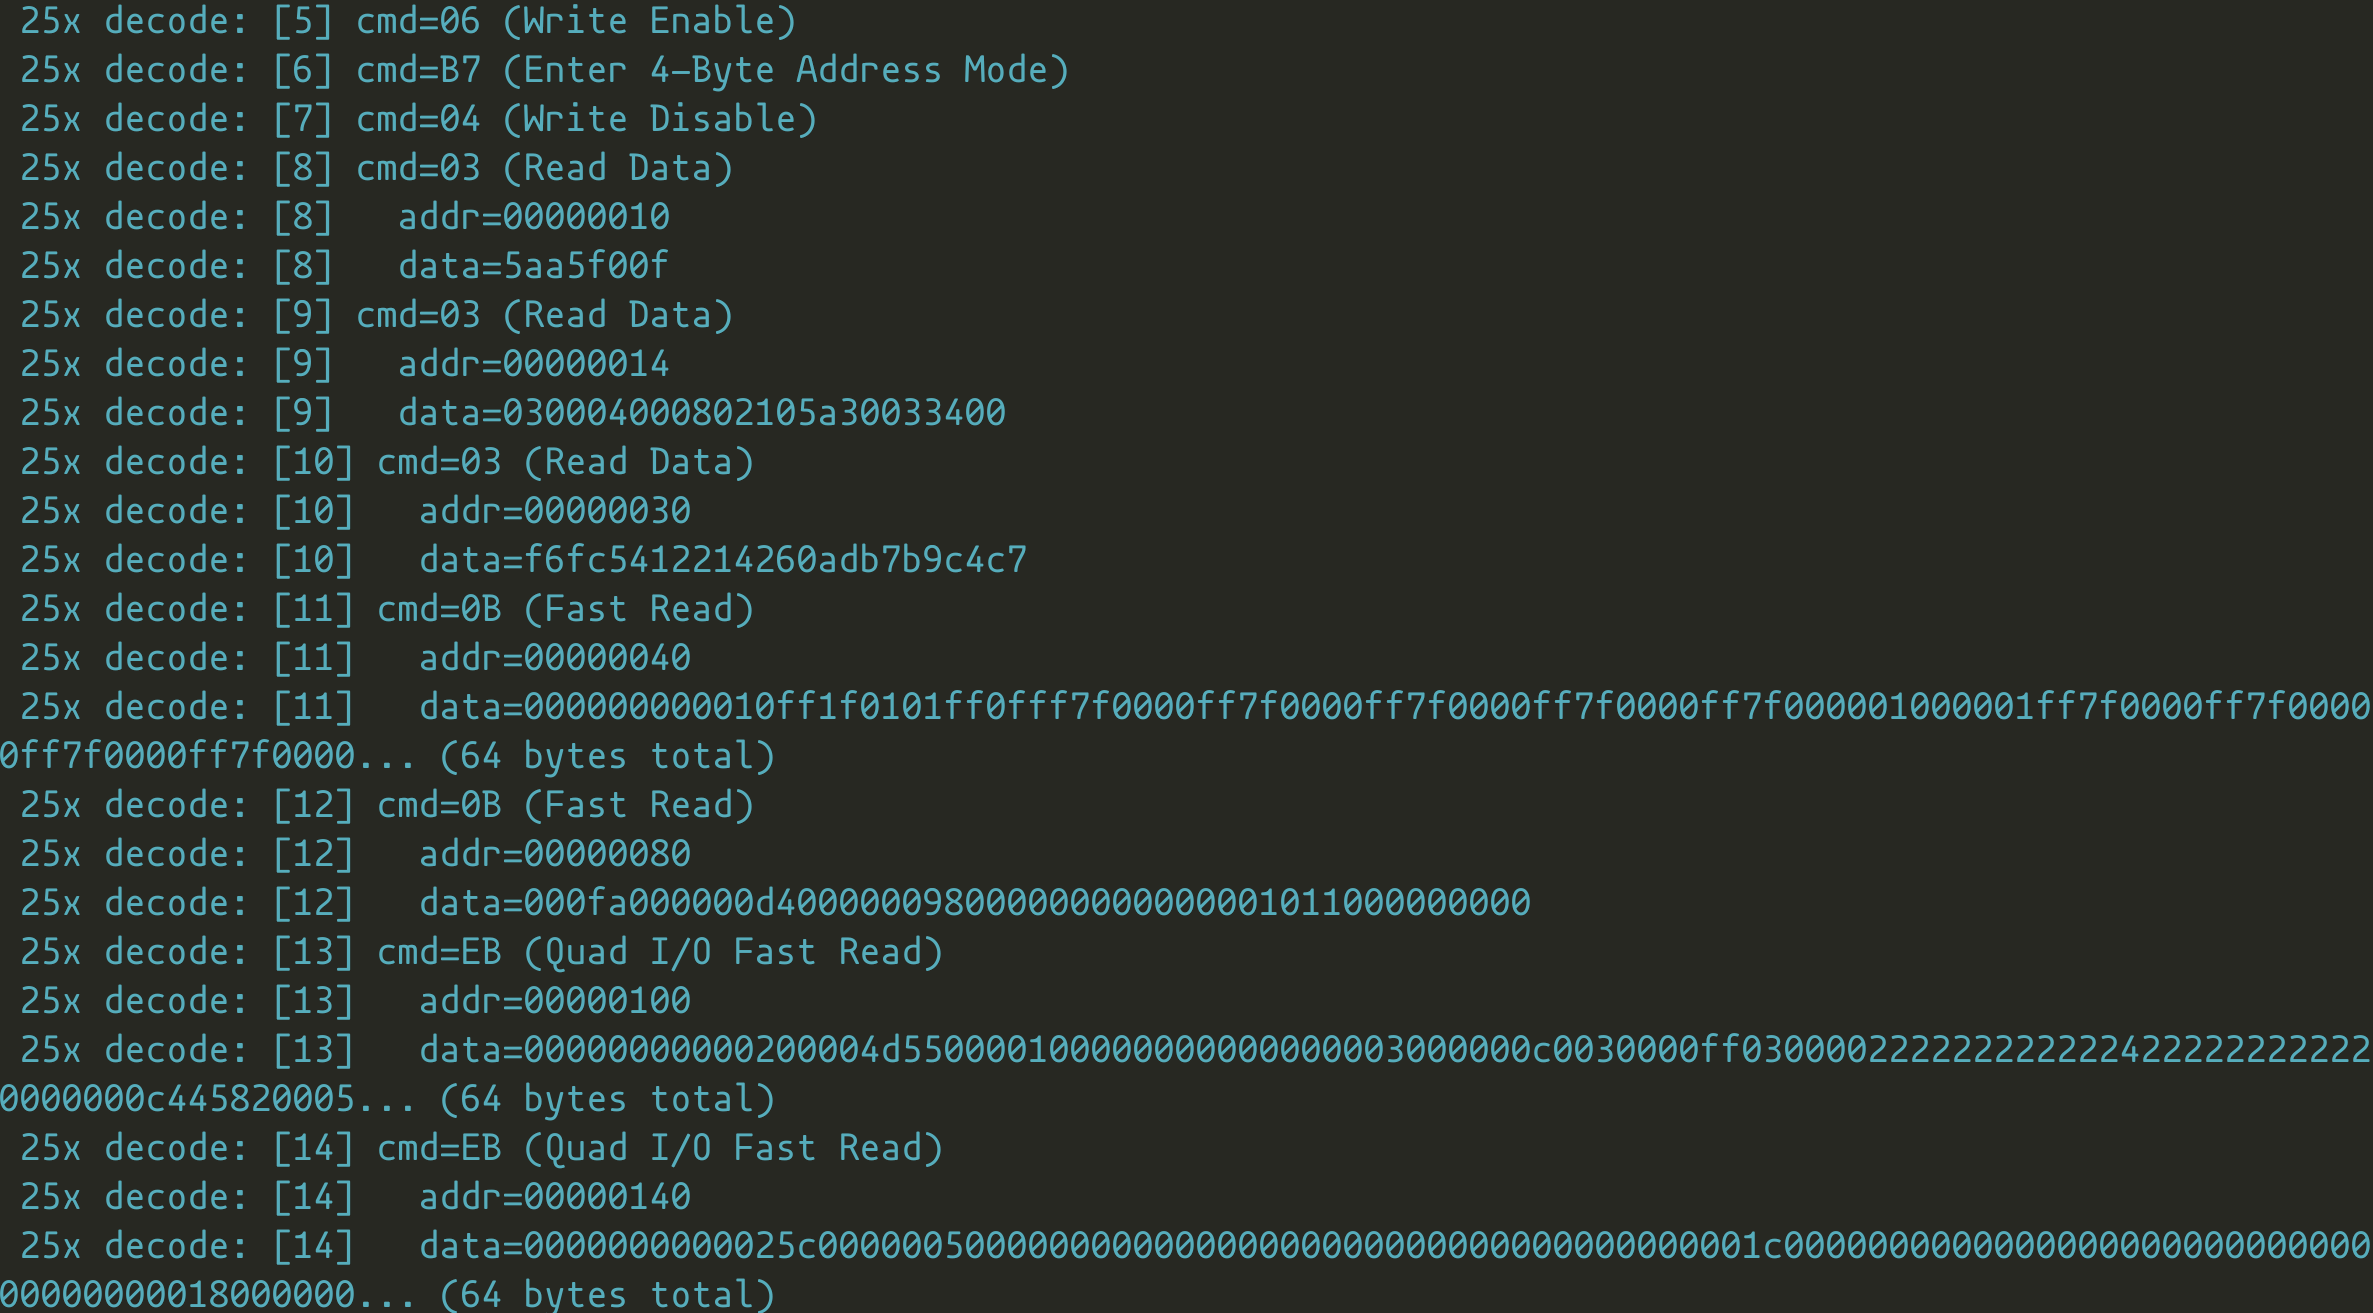Click the addr=00000014 value
Screen dimensions: 2373x1313
[534, 364]
